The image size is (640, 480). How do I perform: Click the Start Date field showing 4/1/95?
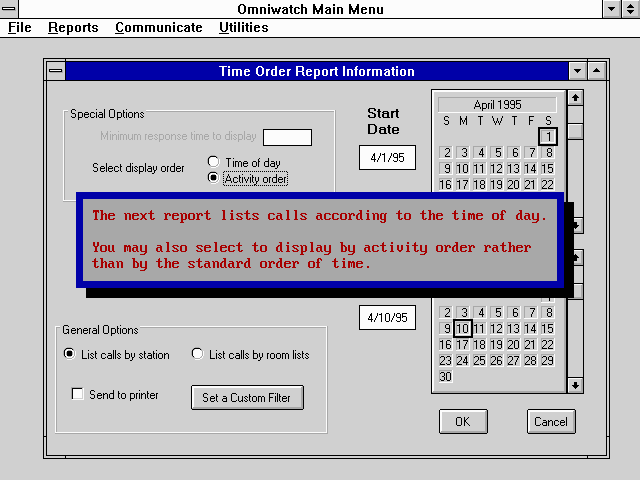[387, 158]
